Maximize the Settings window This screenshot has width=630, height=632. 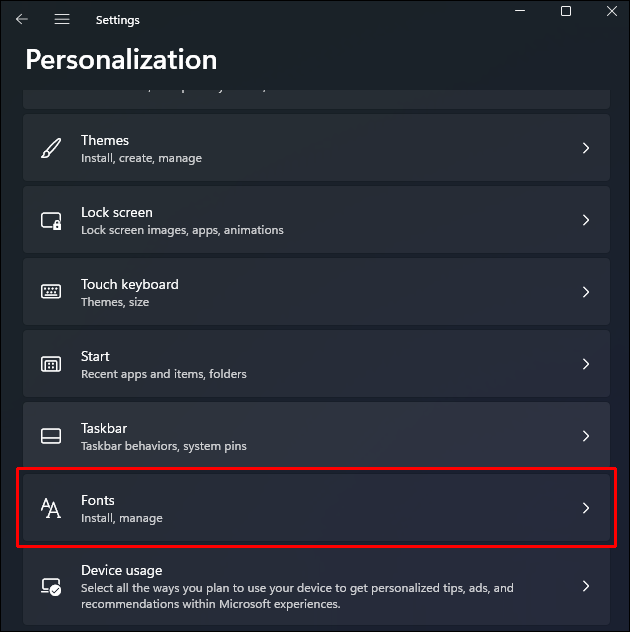566,12
